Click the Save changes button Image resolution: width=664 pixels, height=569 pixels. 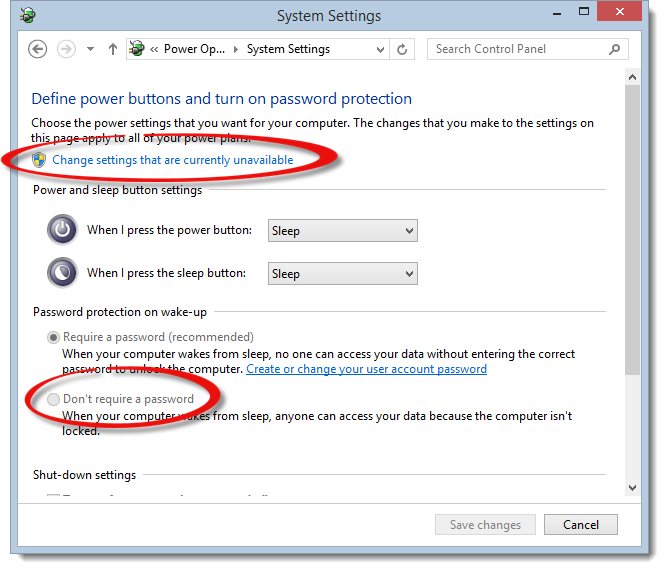pyautogui.click(x=485, y=525)
